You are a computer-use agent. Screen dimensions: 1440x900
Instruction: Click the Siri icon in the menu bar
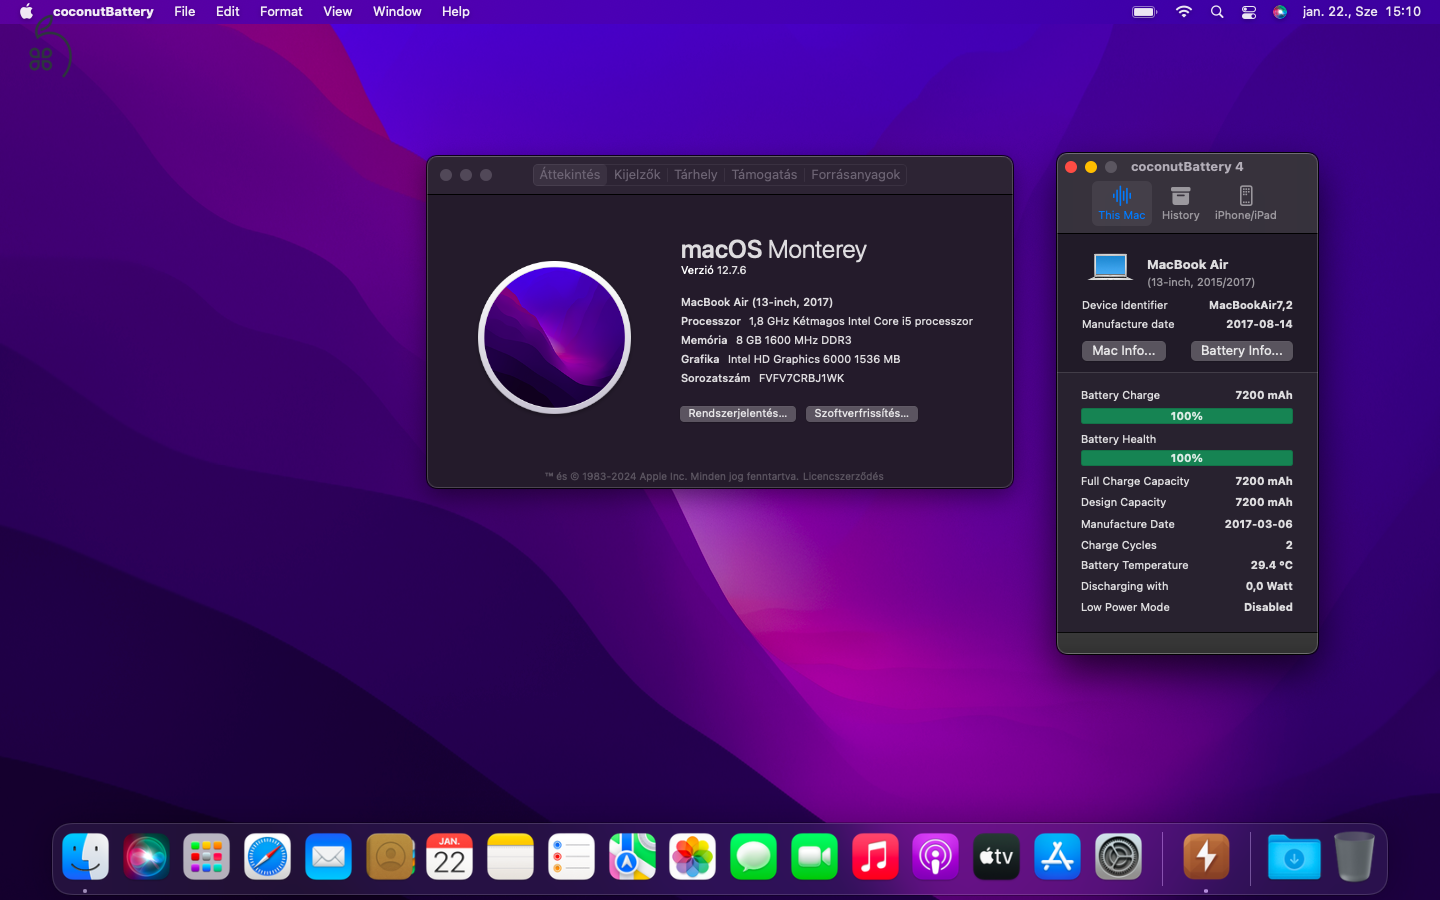tap(1280, 12)
